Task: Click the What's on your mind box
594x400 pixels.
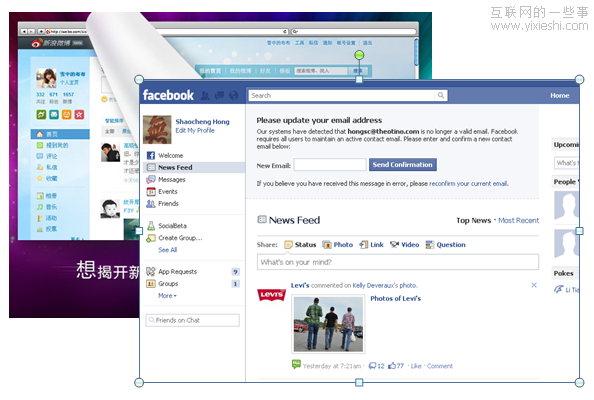Action: [x=398, y=262]
